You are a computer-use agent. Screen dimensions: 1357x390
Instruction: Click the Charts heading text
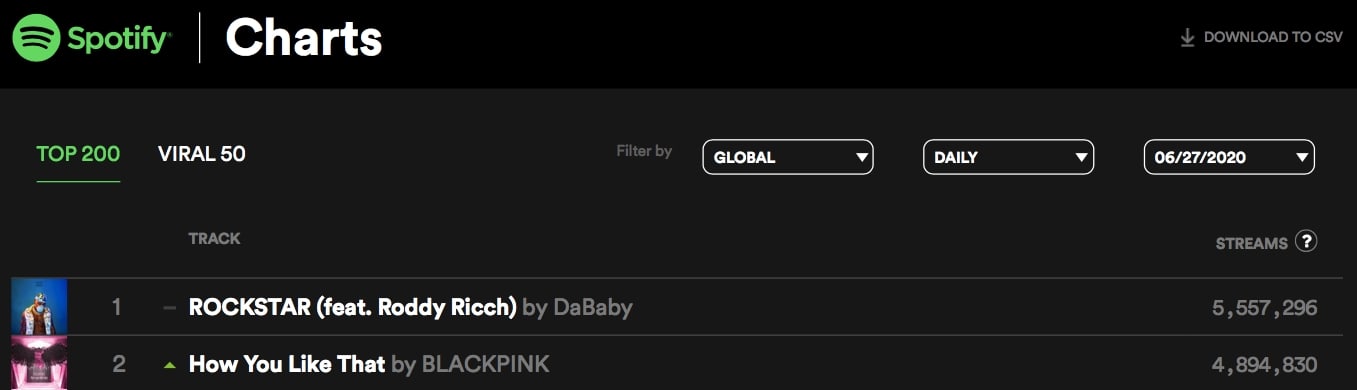(x=304, y=38)
